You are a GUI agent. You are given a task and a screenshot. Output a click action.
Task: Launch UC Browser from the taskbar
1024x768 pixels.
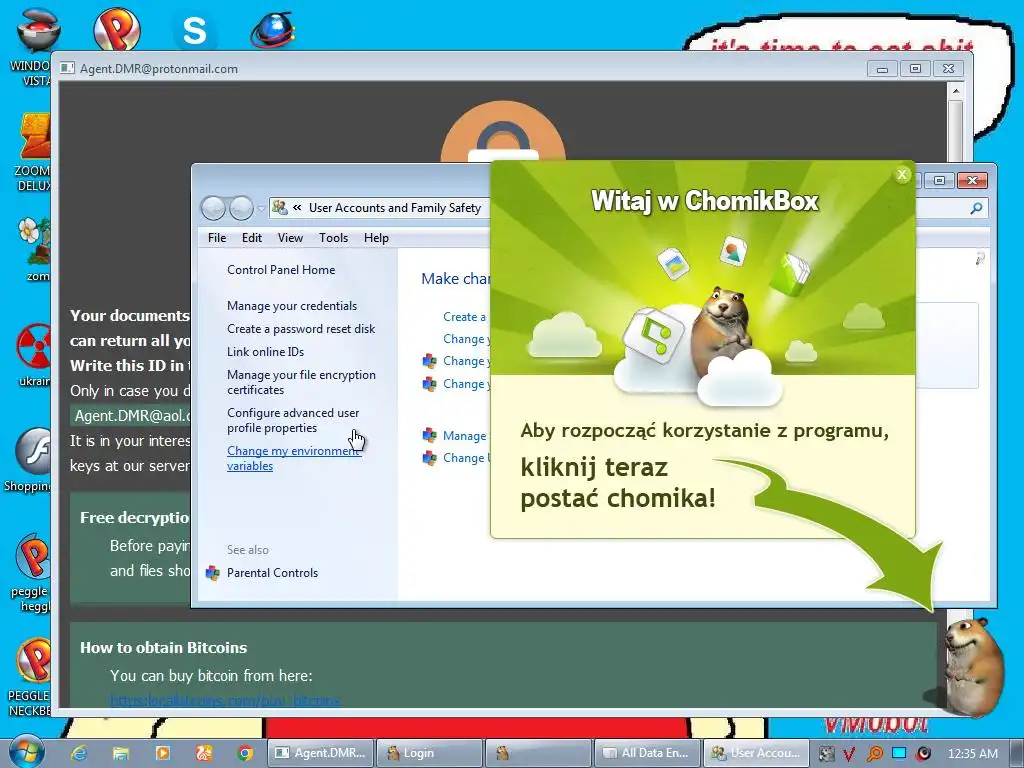click(204, 753)
